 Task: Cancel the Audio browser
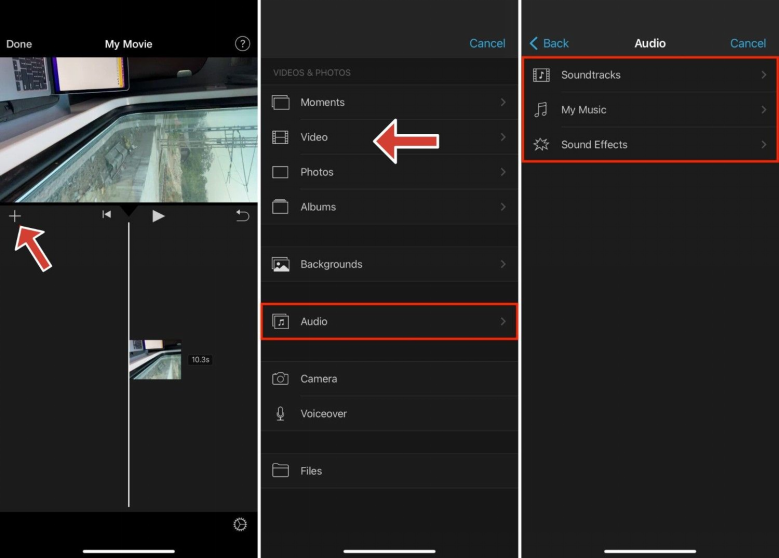click(748, 43)
